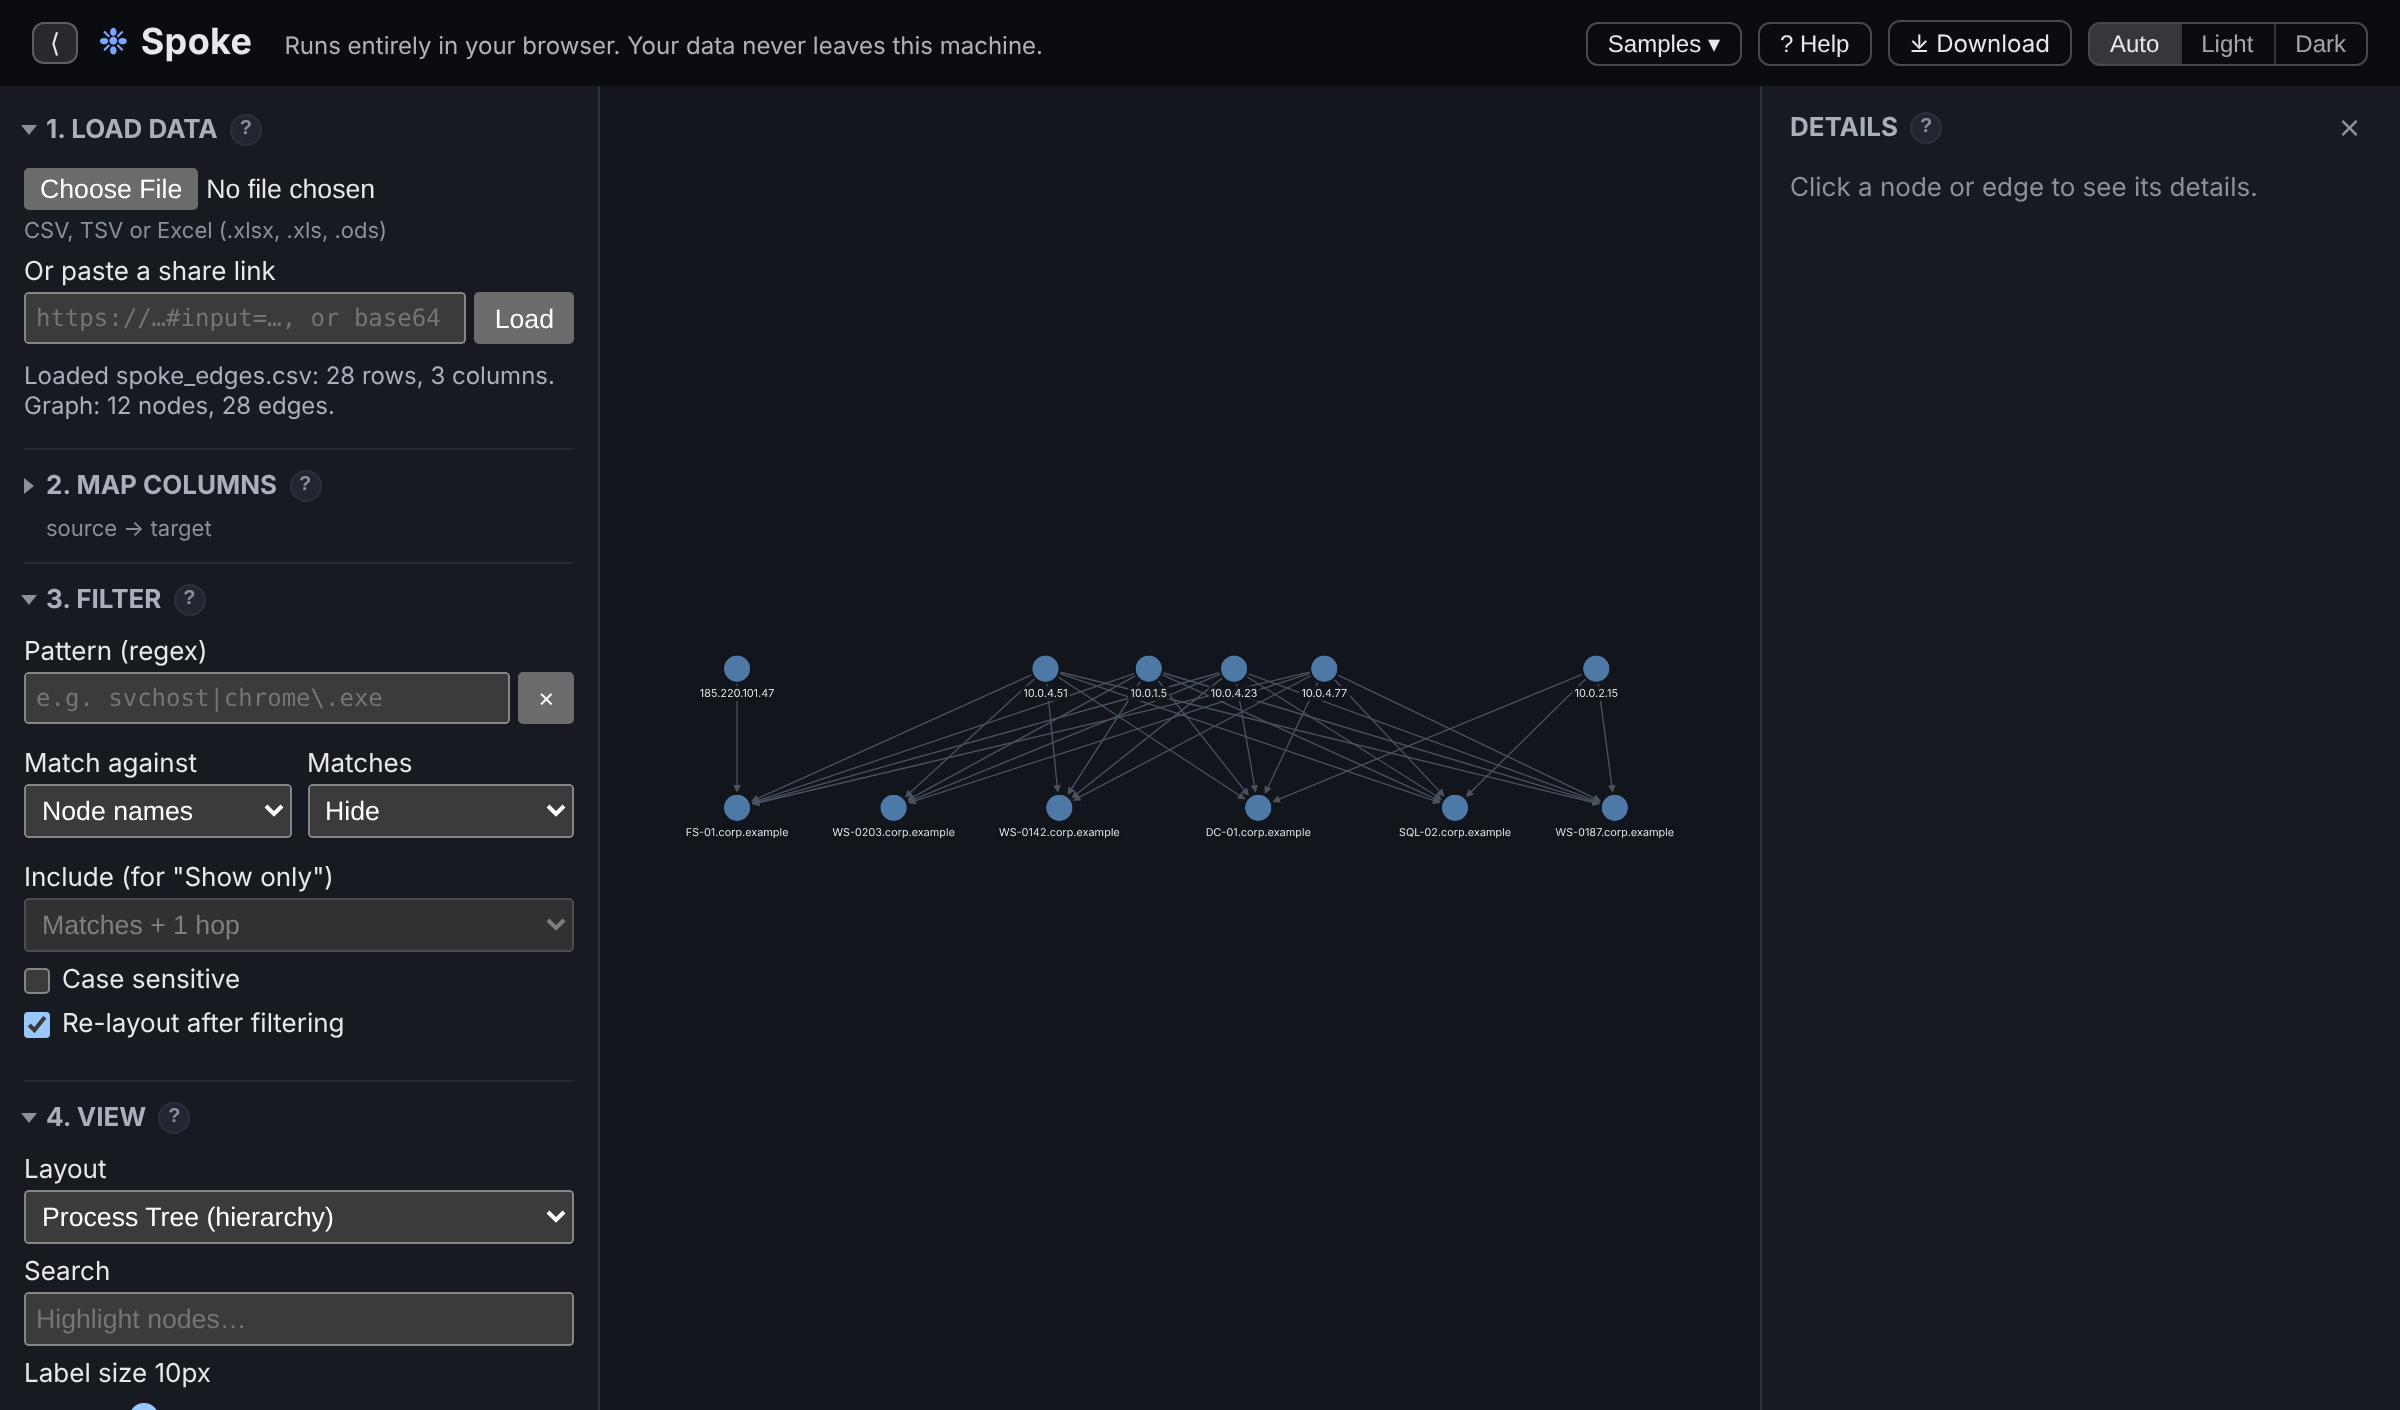Select the 10.0.2.15 graph node
This screenshot has height=1410, width=2400.
pos(1596,668)
